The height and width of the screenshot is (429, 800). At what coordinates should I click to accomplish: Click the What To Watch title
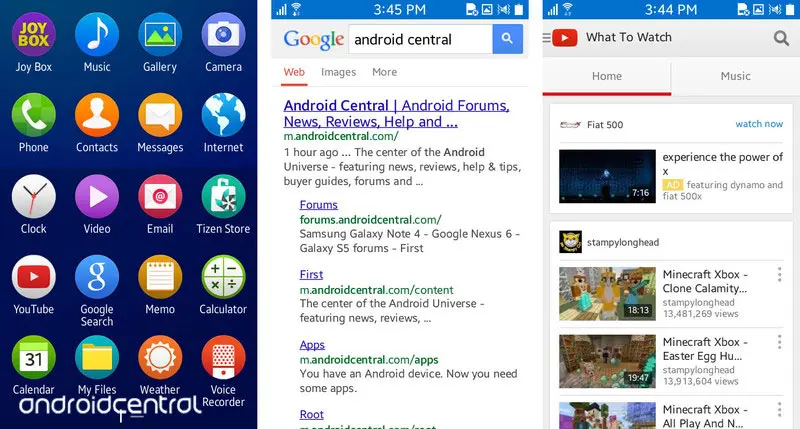629,37
